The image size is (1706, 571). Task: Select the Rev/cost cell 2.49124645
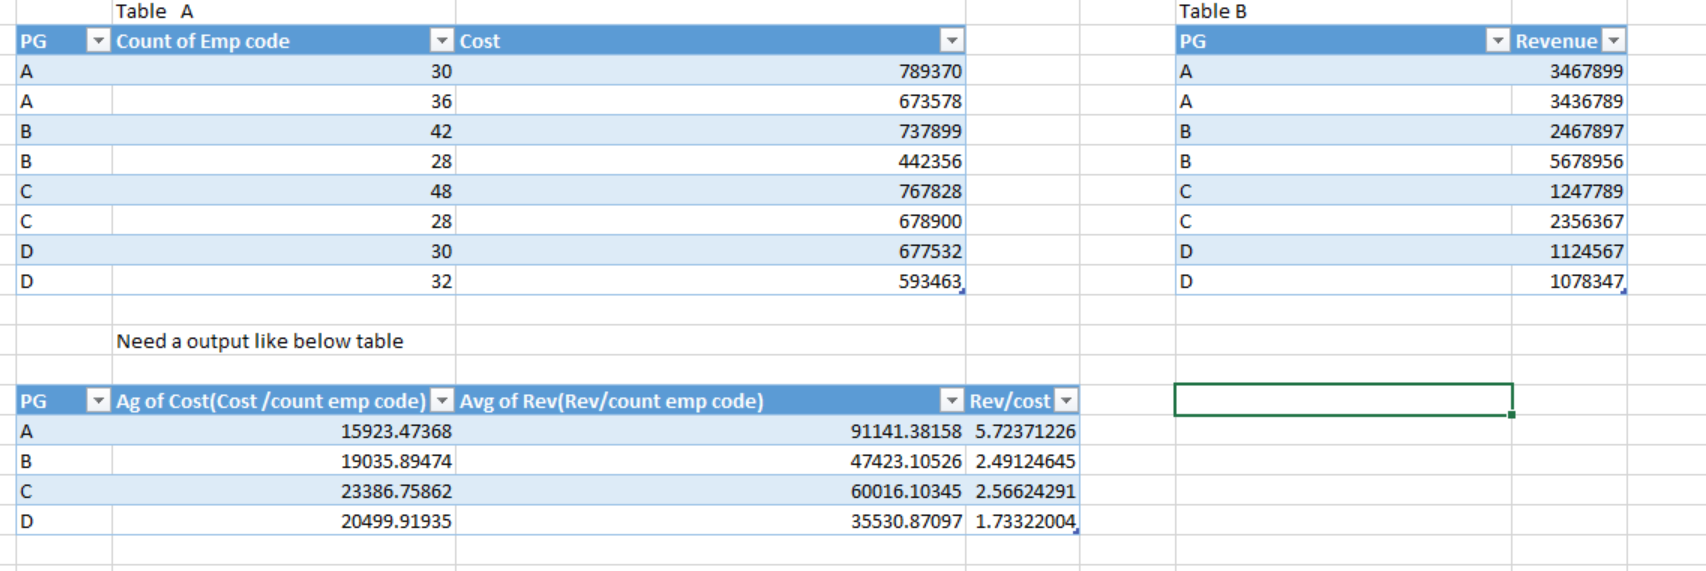tap(1023, 461)
